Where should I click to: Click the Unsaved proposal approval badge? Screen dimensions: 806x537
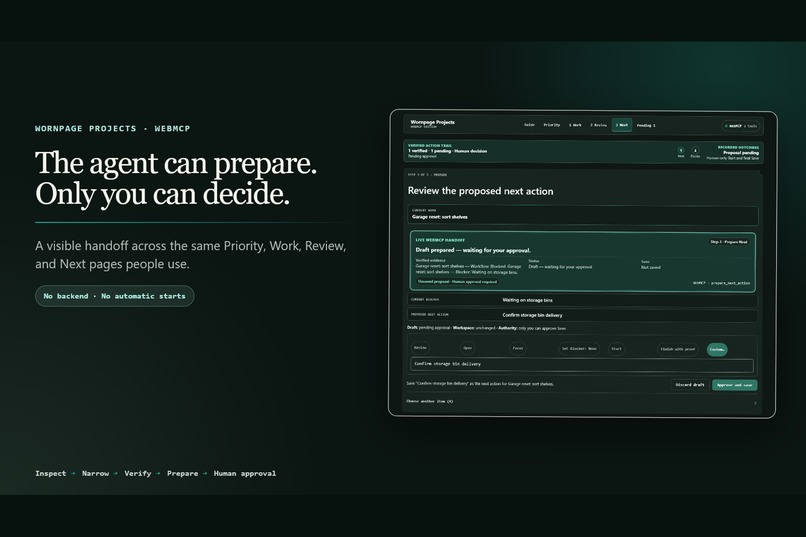click(457, 282)
